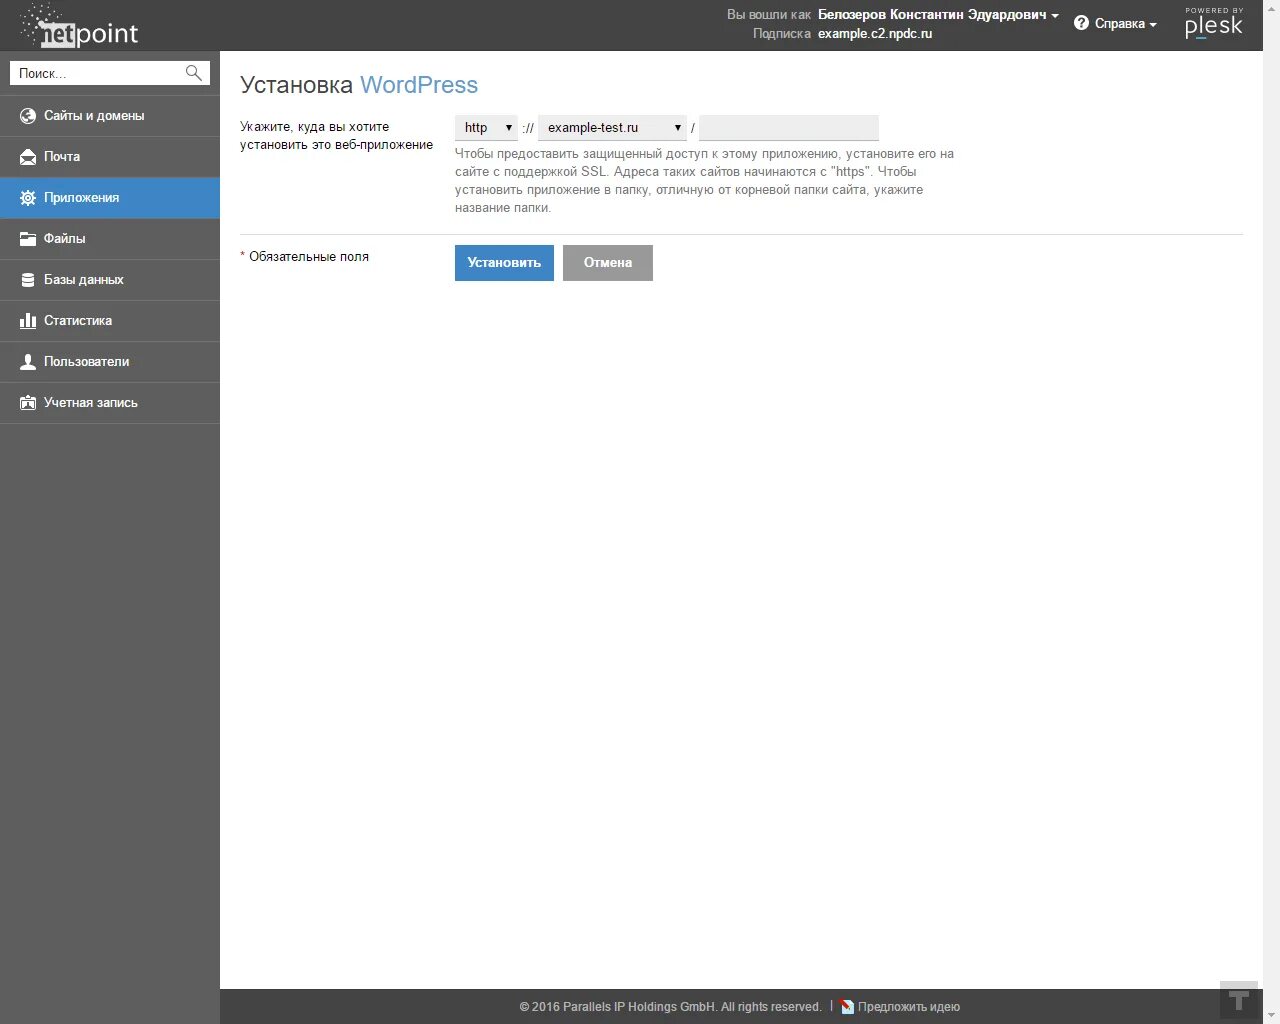Go to Приложения in sidebar

point(110,198)
